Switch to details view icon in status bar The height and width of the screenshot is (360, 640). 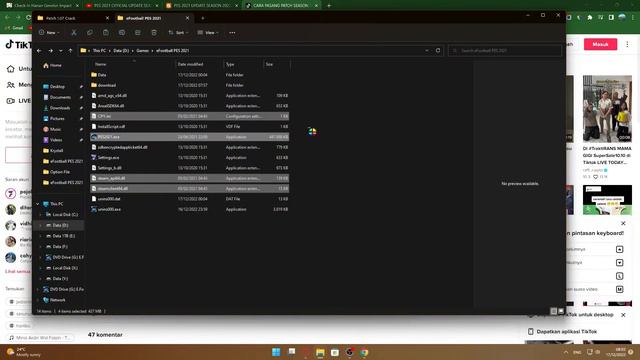[x=553, y=311]
